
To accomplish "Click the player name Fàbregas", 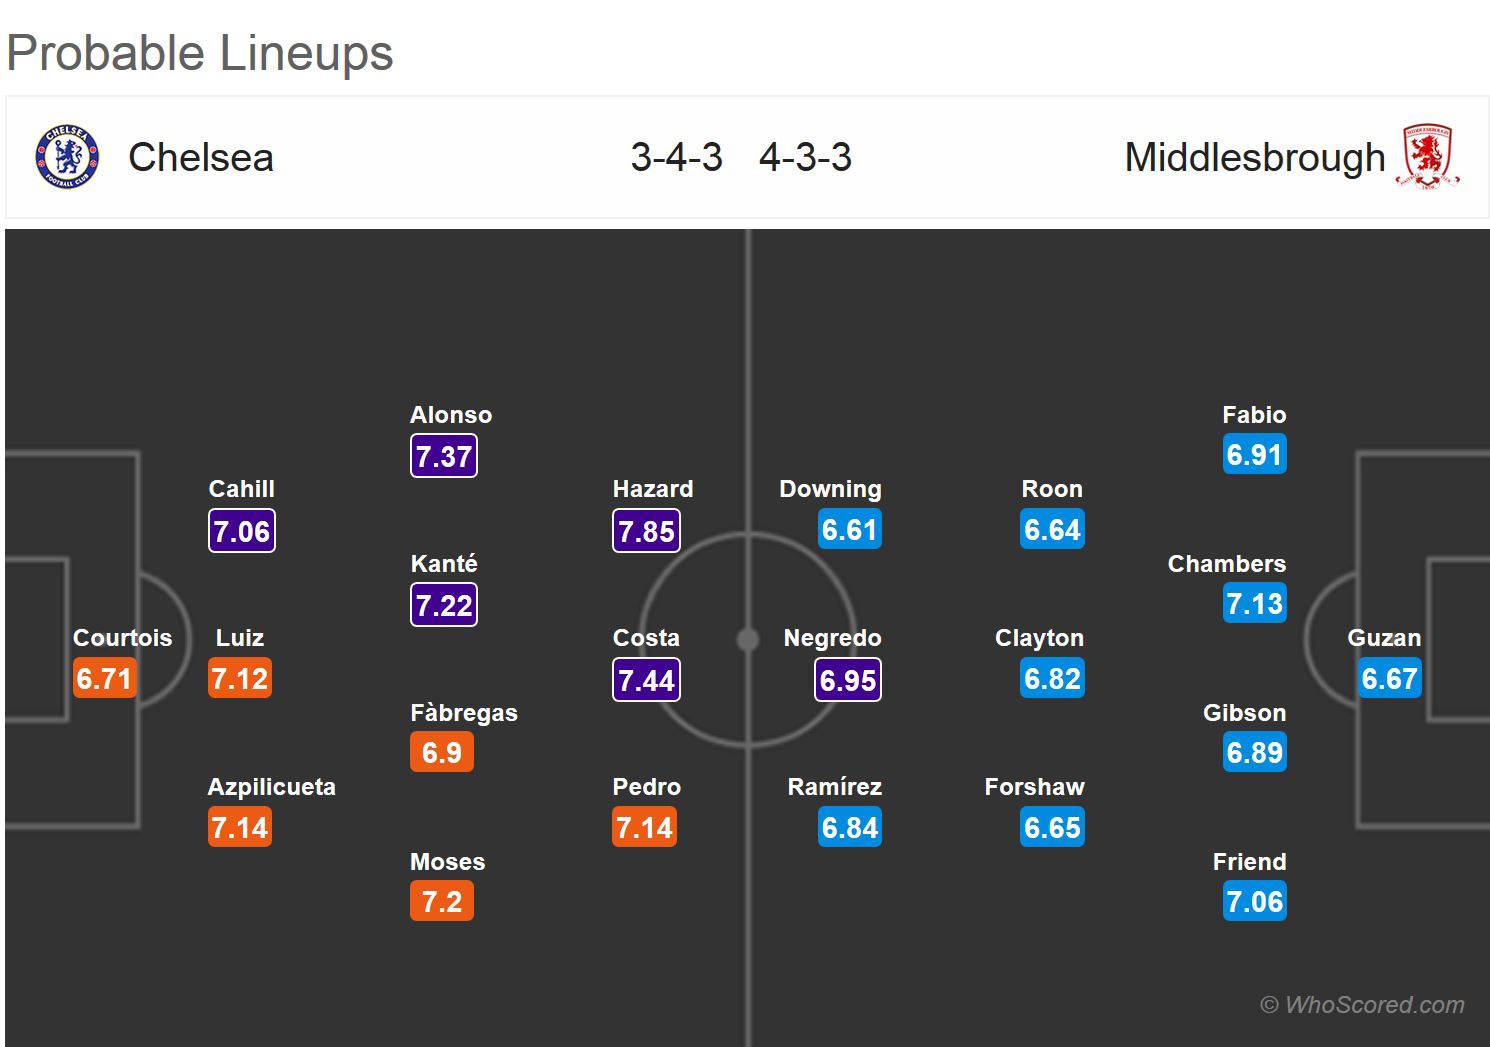I will (x=464, y=713).
